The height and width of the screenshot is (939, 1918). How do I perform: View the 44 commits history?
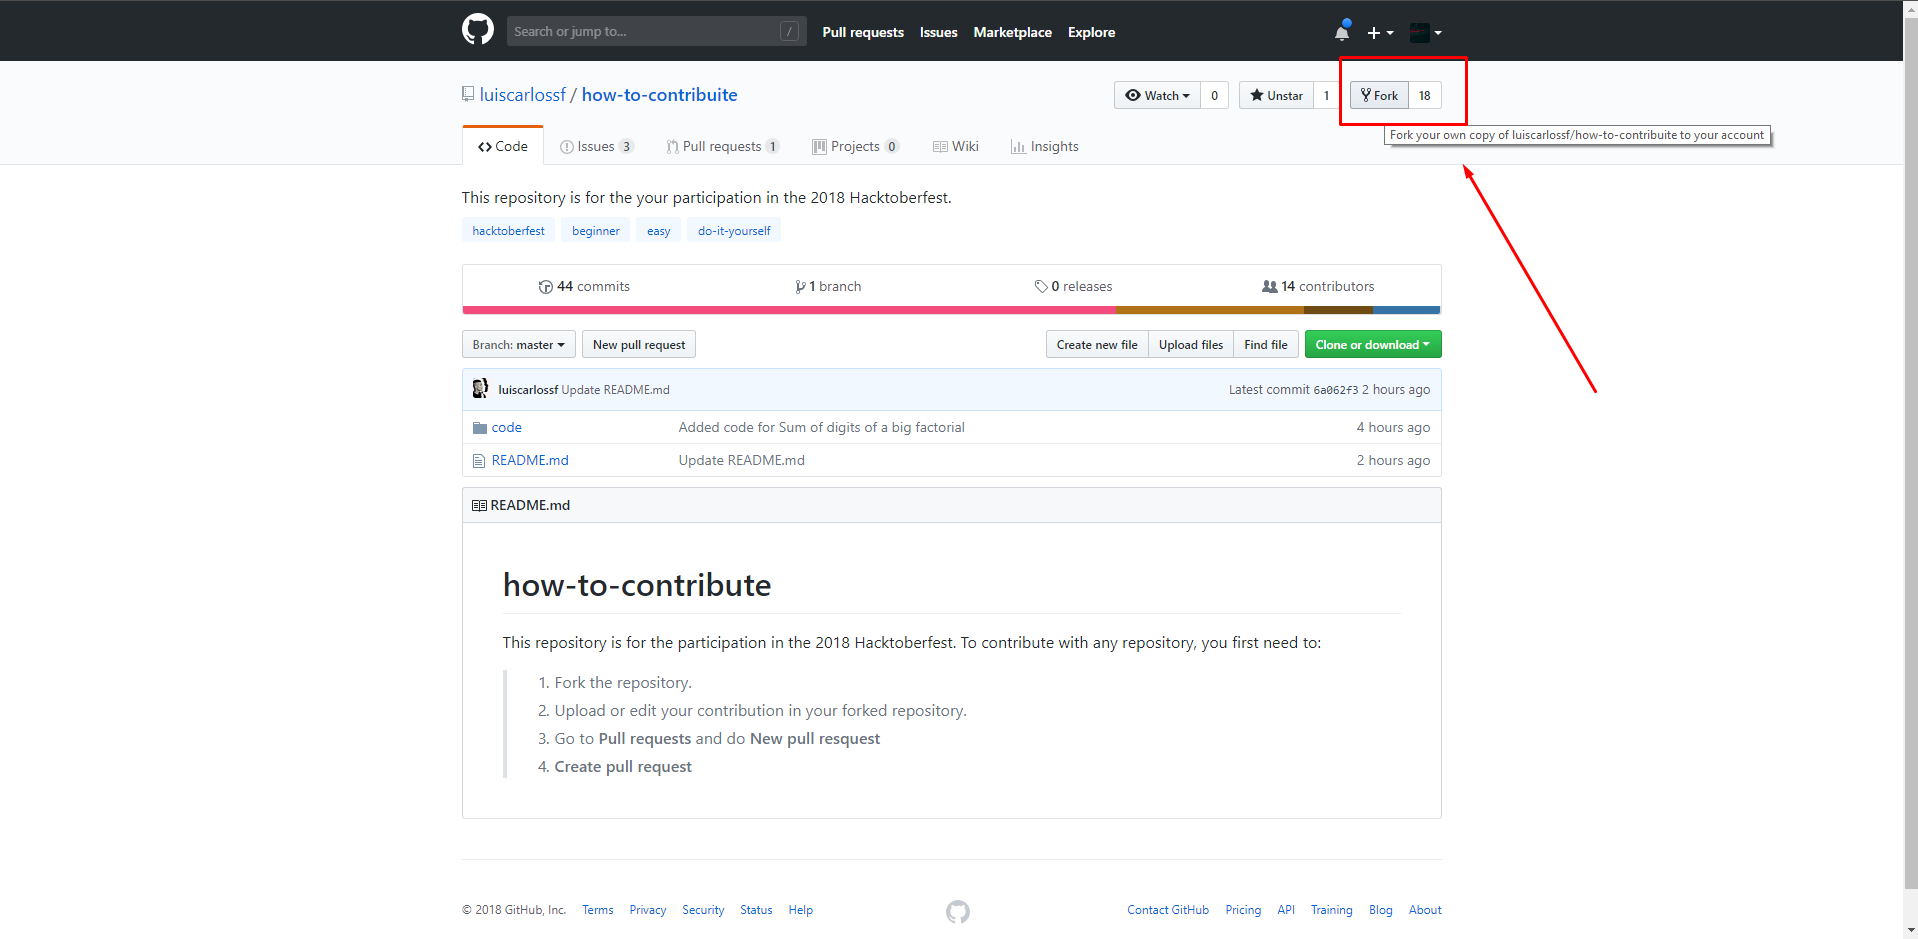pos(584,286)
